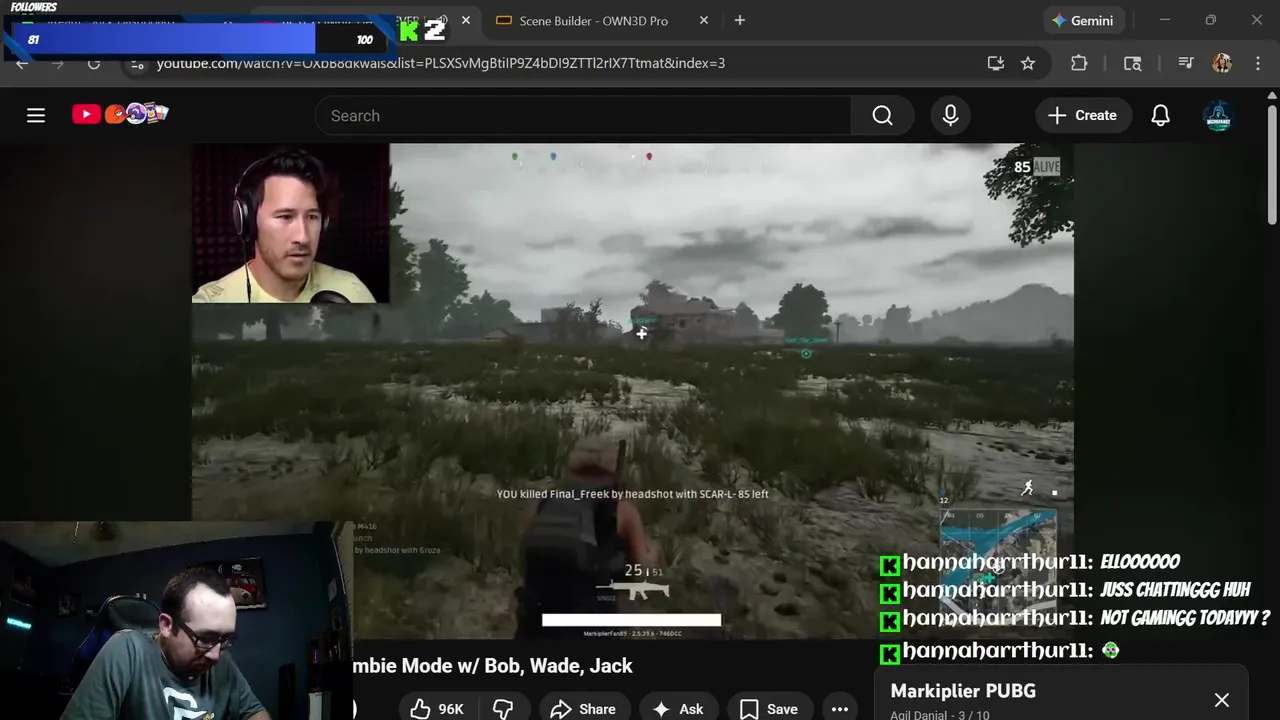This screenshot has height=720, width=1280.
Task: Click the YouTube search box
Action: coord(583,116)
